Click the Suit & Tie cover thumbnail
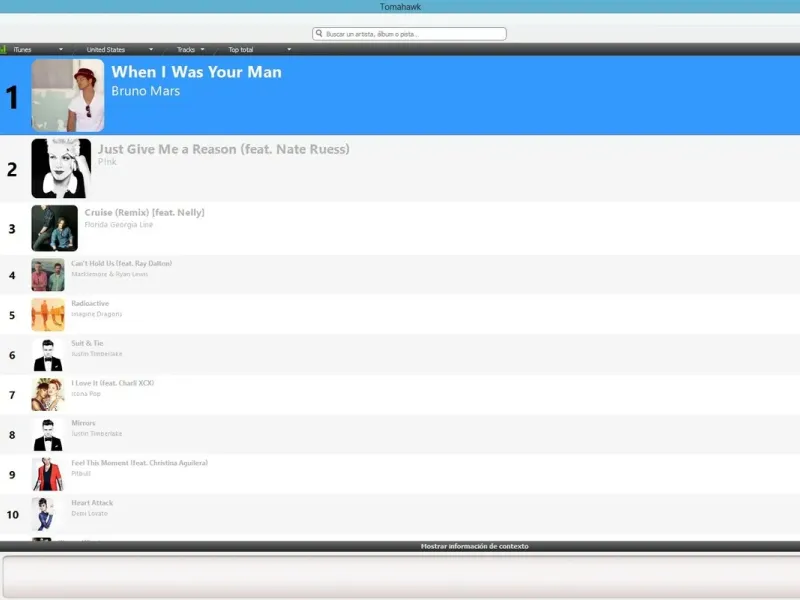The width and height of the screenshot is (800, 600). [x=48, y=355]
